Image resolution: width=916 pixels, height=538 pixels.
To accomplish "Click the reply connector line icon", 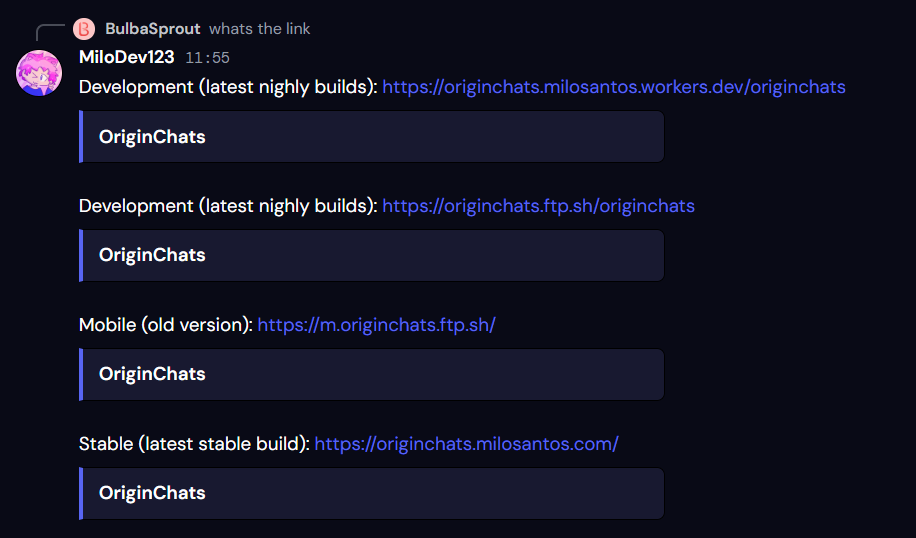I will click(50, 32).
